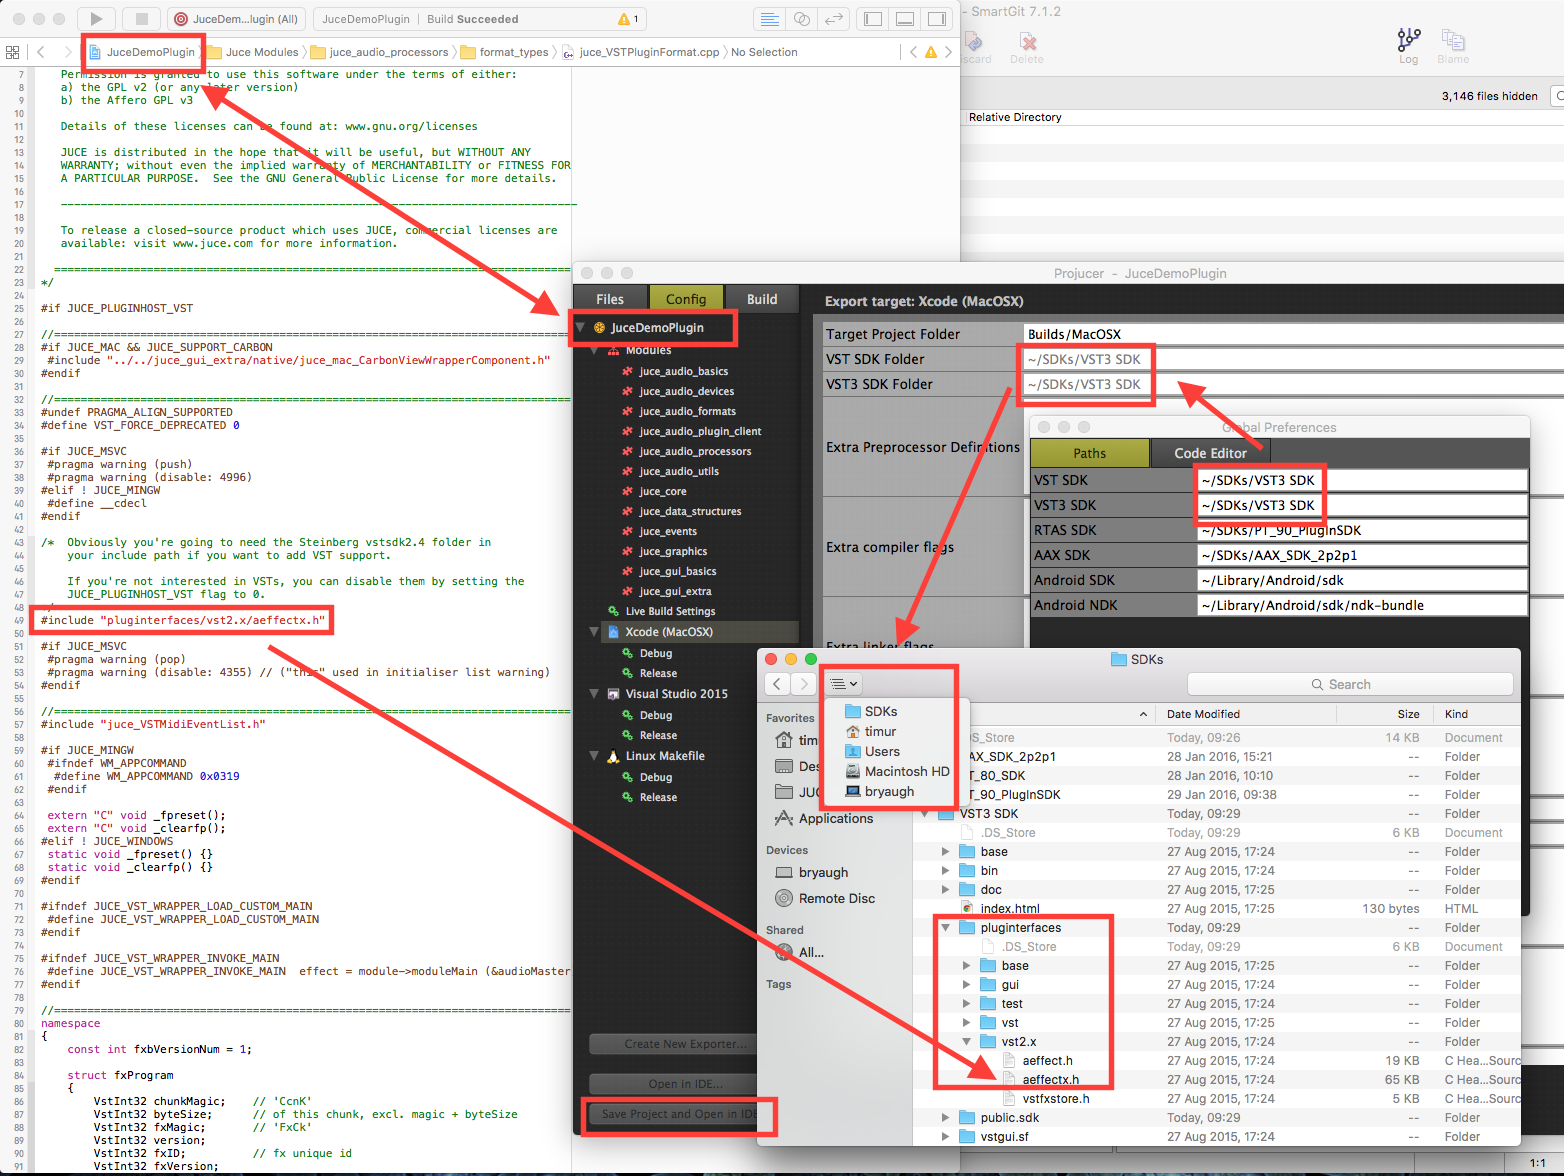Viewport: 1564px width, 1176px height.
Task: Select the Debug configuration under Xcode (MacOSX)
Action: 656,653
